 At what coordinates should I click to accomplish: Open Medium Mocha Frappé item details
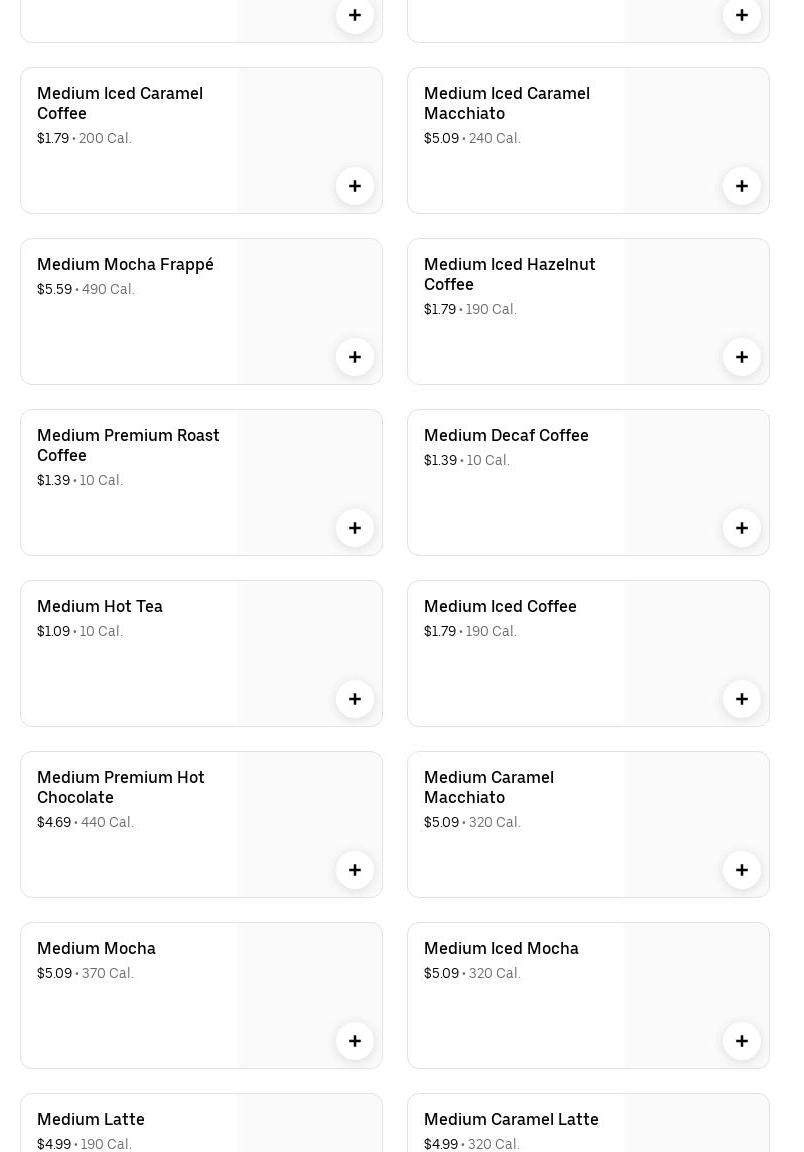[x=125, y=265]
